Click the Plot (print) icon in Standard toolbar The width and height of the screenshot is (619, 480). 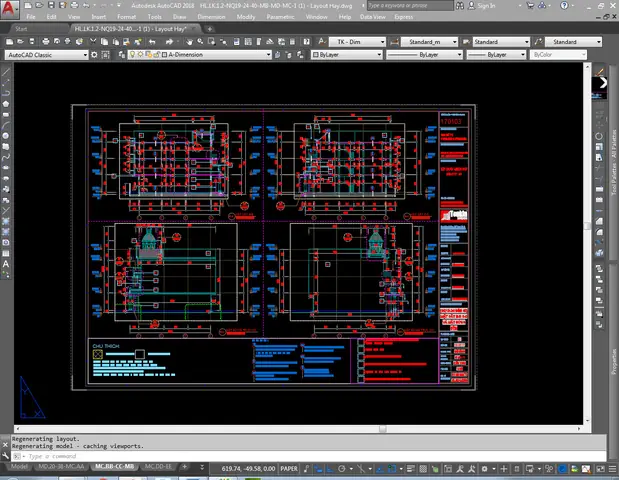[46, 41]
